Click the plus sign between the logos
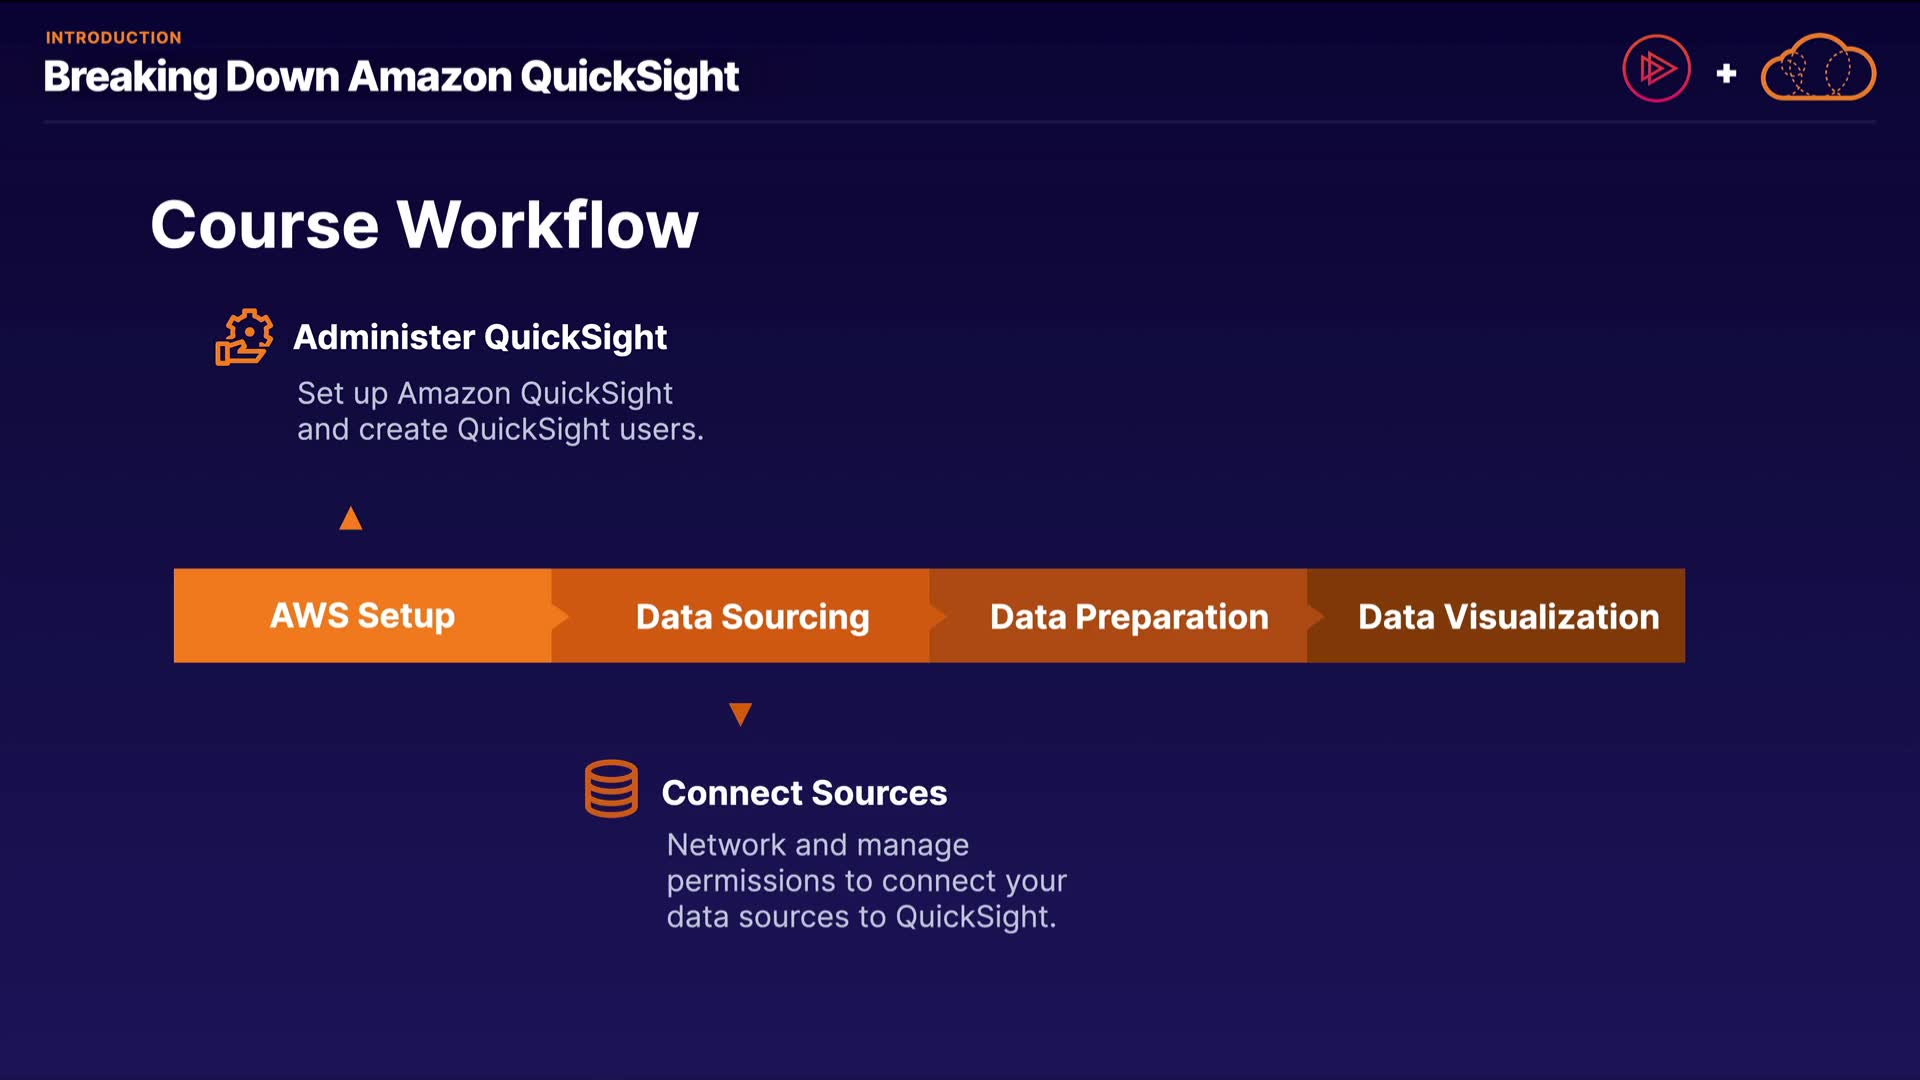The height and width of the screenshot is (1080, 1920). point(1726,73)
